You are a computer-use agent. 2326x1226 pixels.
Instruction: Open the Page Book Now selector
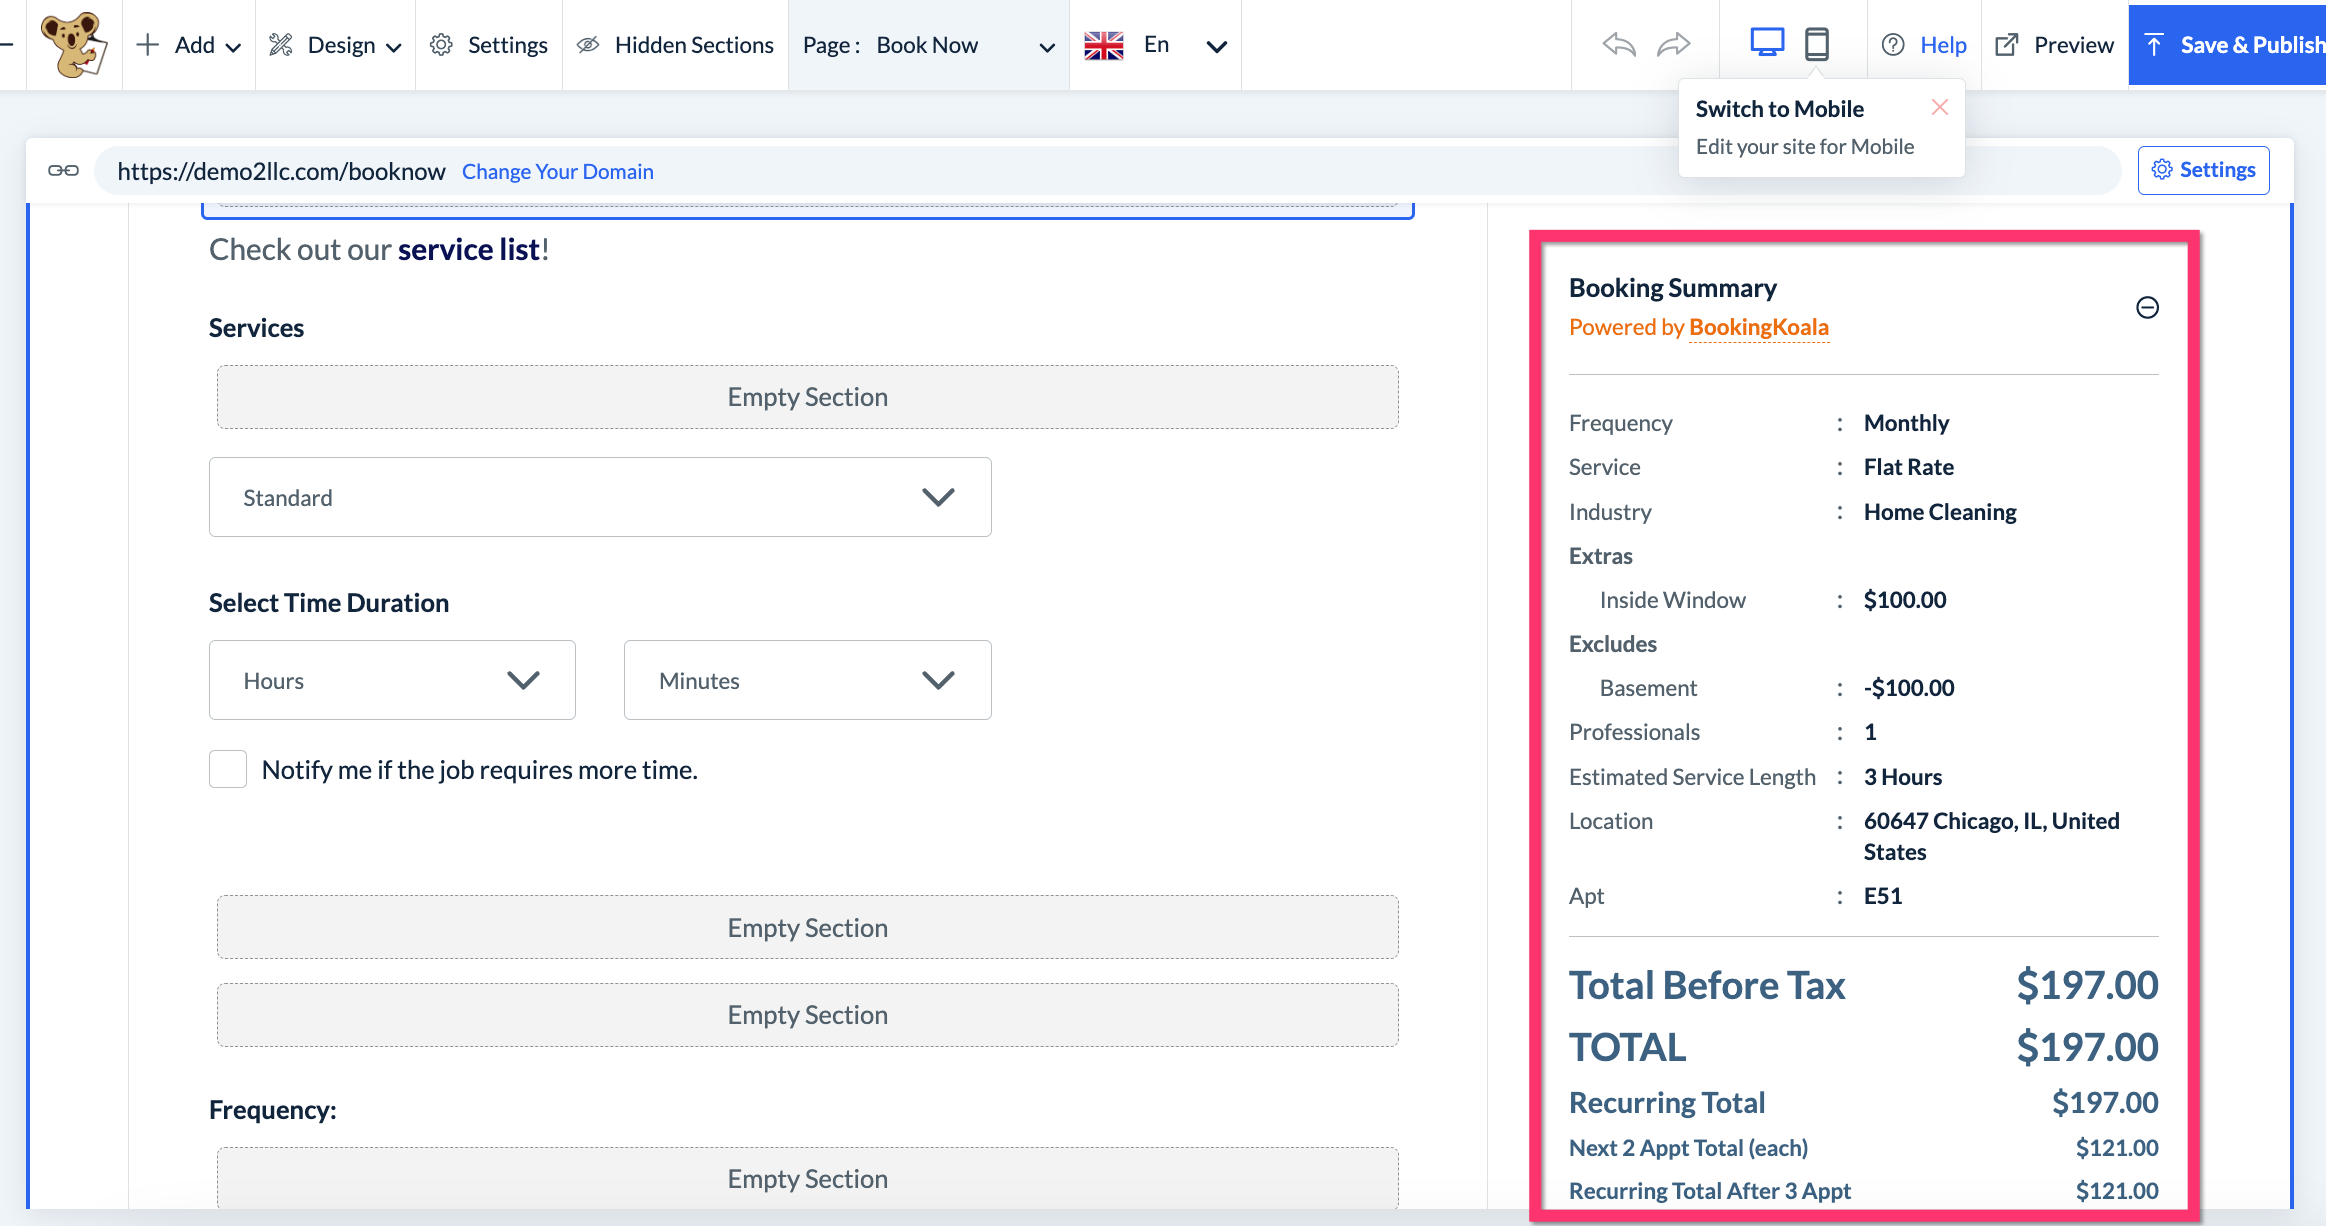coord(928,45)
